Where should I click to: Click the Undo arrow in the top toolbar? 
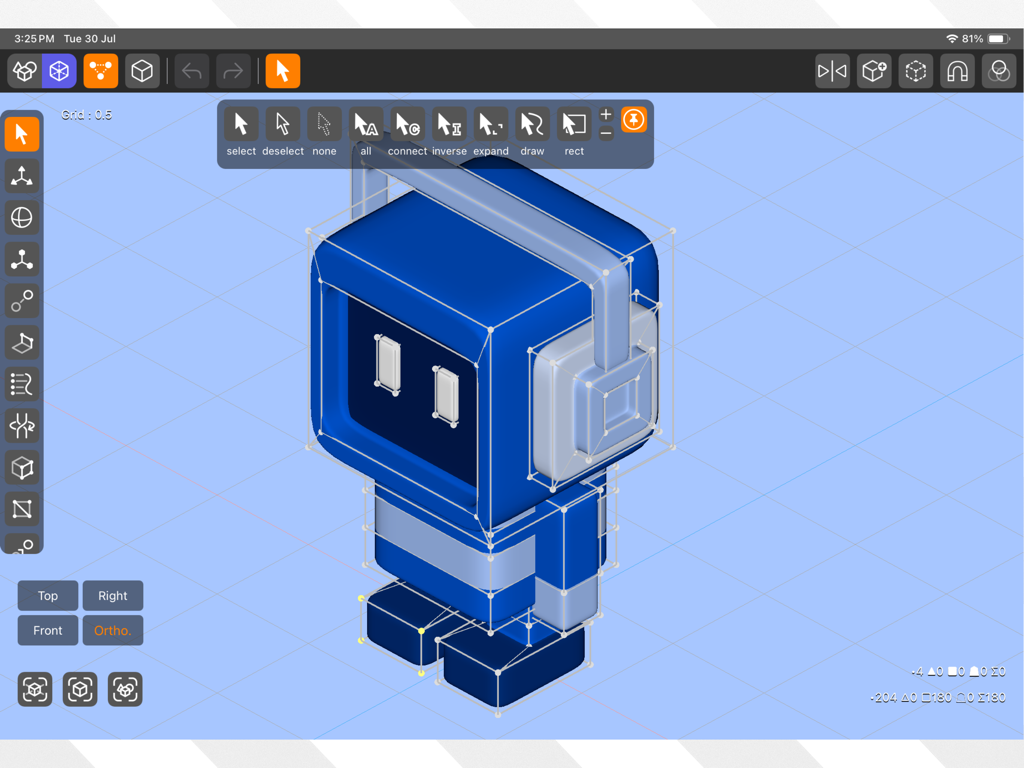point(191,71)
